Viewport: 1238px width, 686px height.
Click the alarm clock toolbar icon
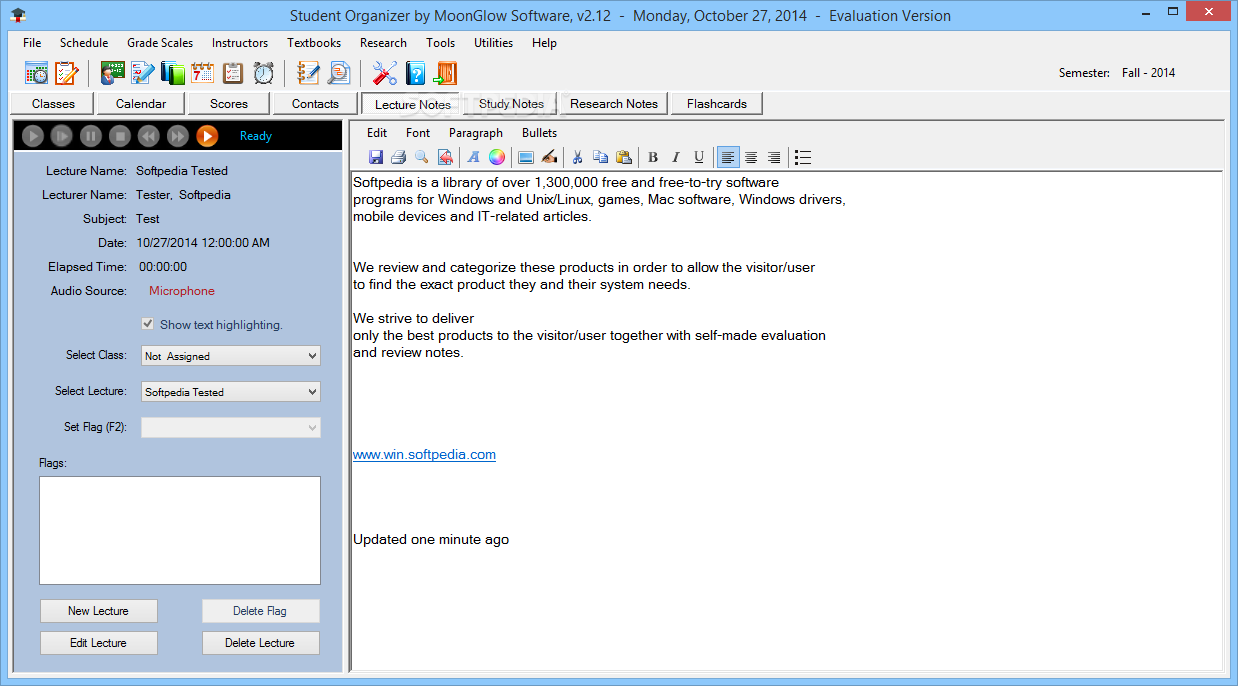coord(263,73)
